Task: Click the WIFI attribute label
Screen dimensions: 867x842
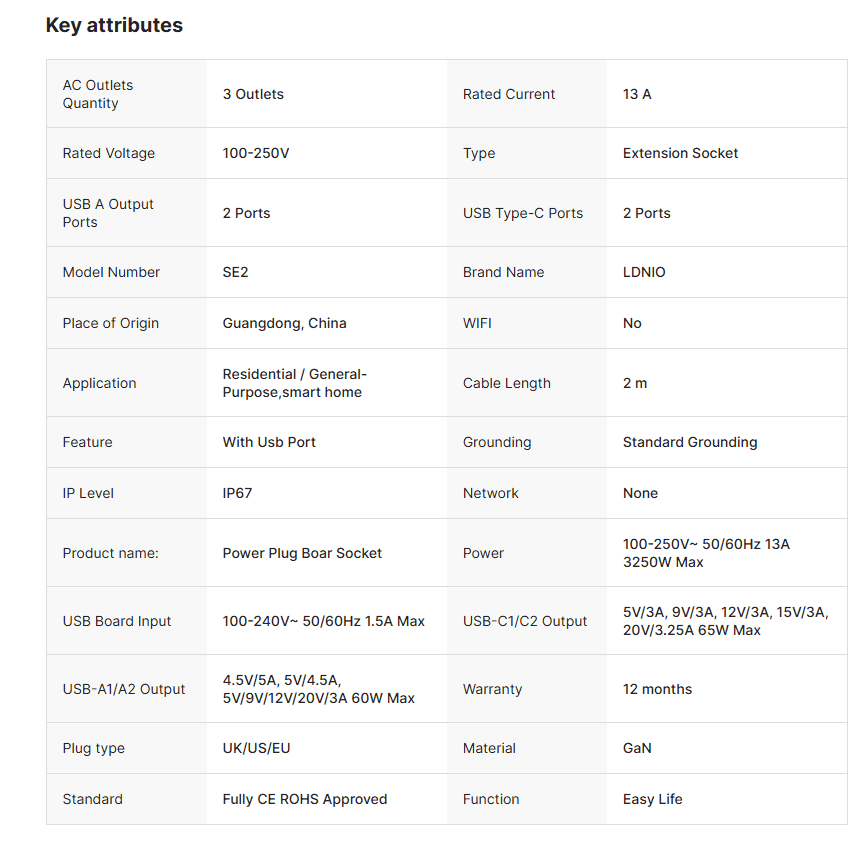Action: [x=477, y=323]
